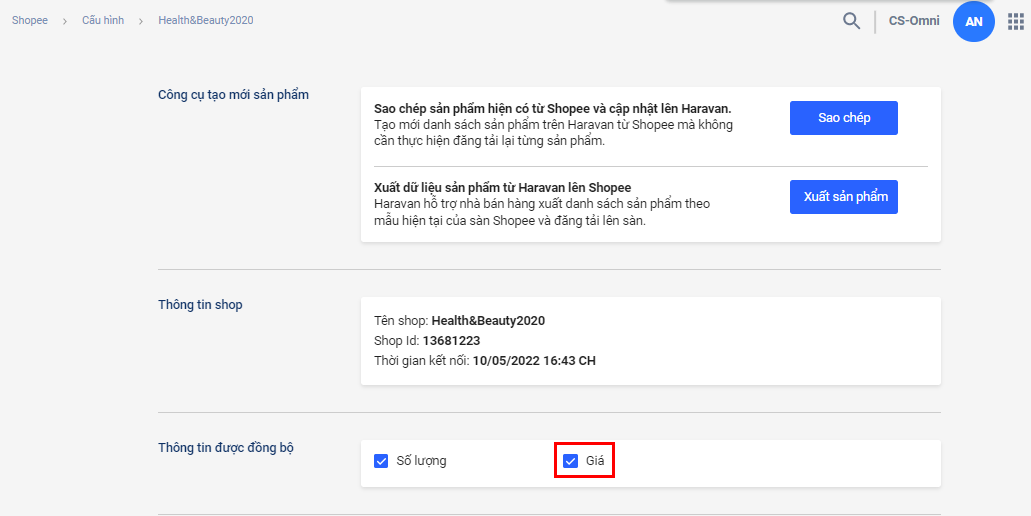Uncheck the Giá sync checkbox
The width and height of the screenshot is (1031, 516).
click(x=571, y=461)
